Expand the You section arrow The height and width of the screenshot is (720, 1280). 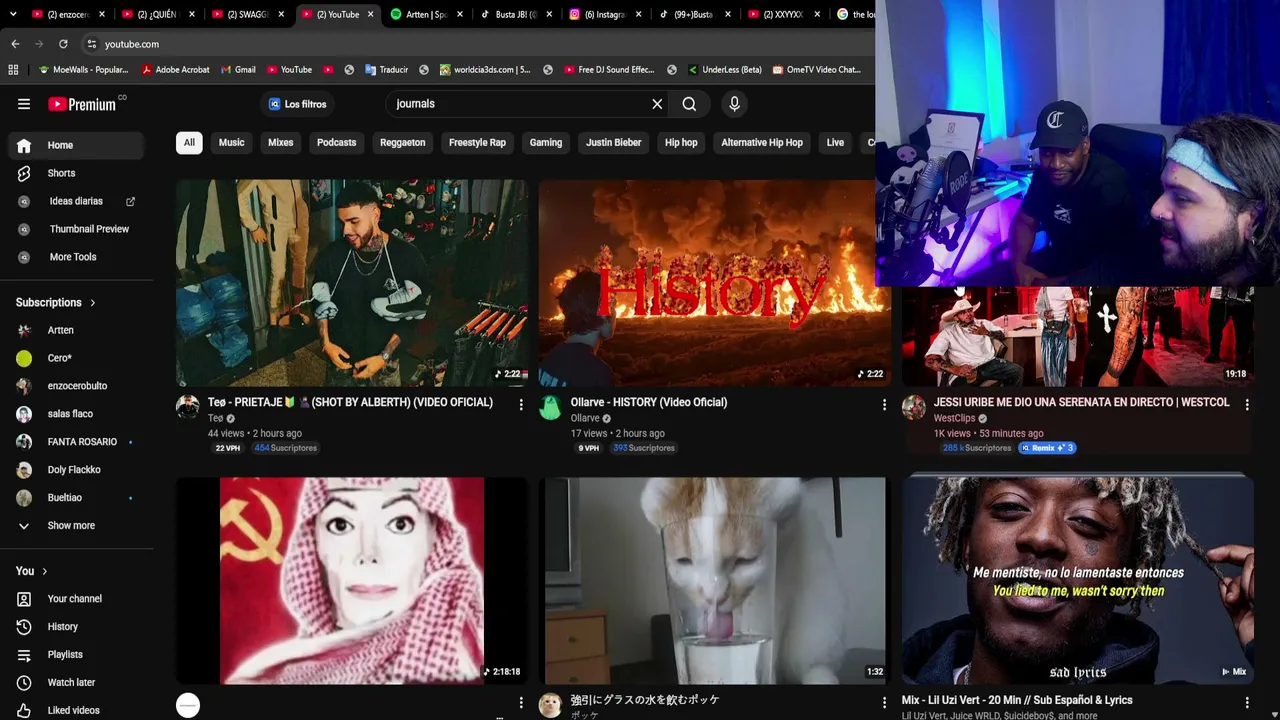(44, 571)
